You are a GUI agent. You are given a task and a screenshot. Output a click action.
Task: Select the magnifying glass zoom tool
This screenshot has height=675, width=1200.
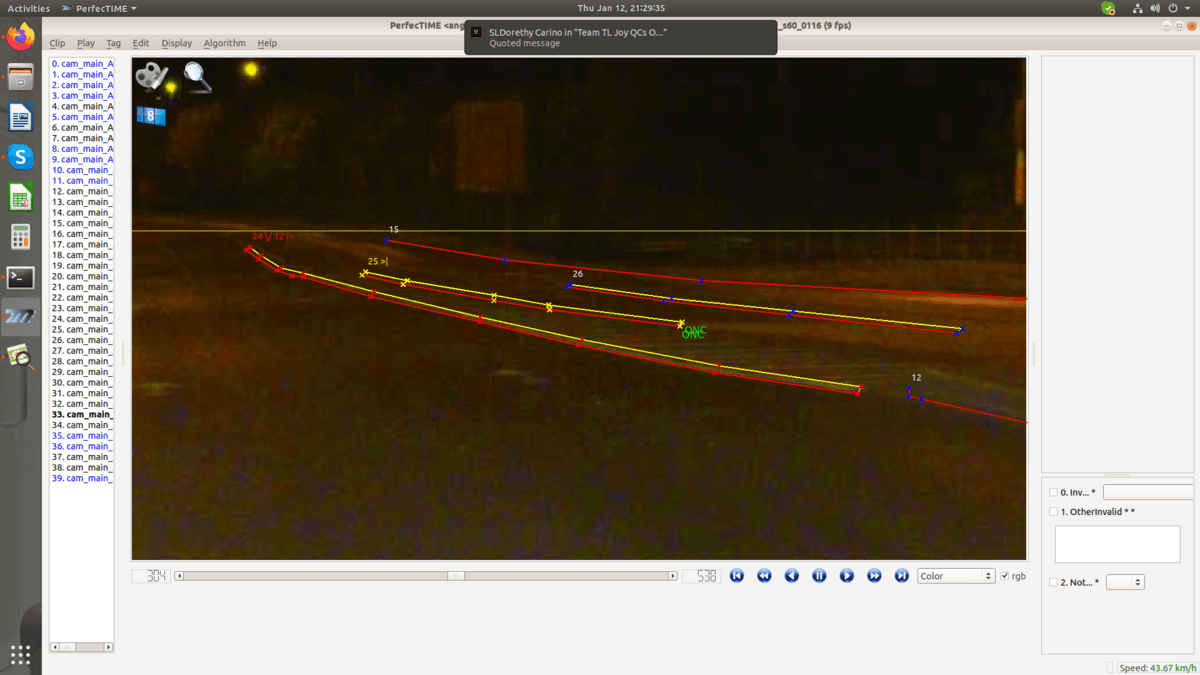click(198, 77)
